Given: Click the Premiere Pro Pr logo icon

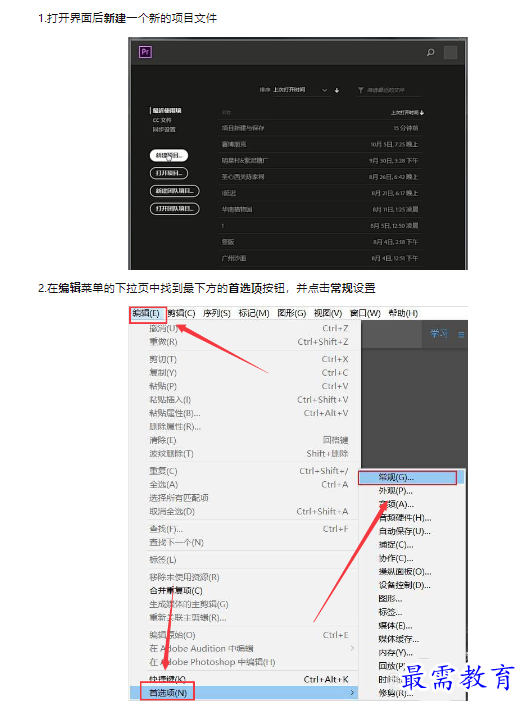Looking at the screenshot, I should pyautogui.click(x=145, y=52).
